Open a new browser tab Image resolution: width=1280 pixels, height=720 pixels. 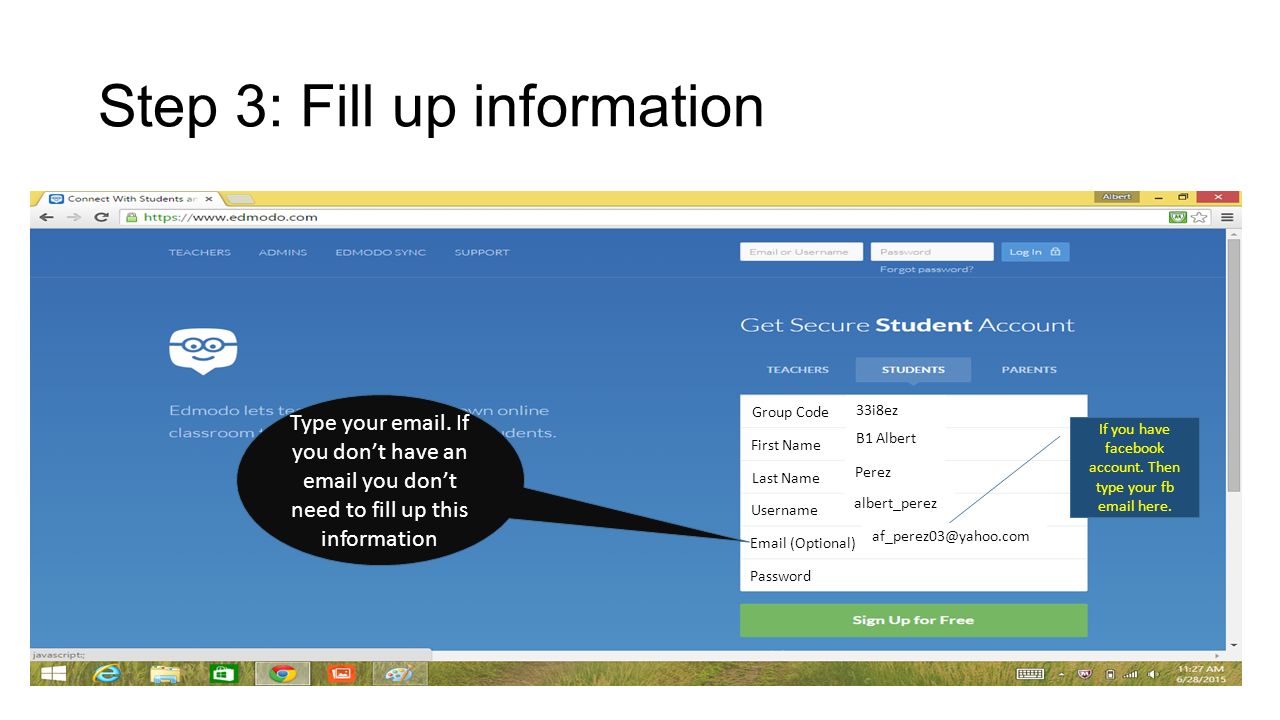[240, 199]
